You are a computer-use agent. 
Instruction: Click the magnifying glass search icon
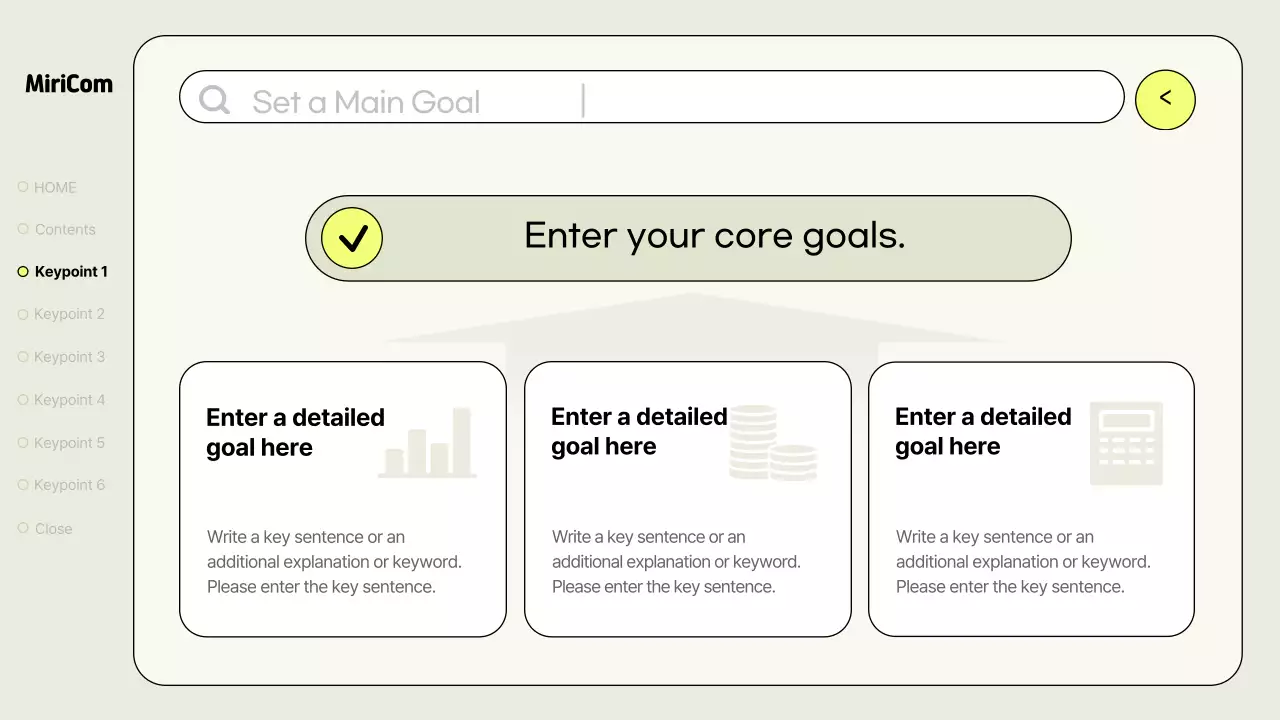(214, 100)
